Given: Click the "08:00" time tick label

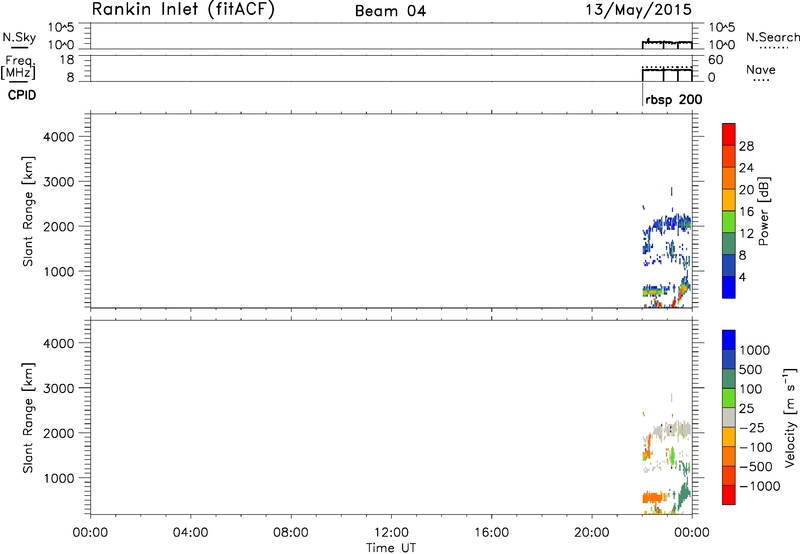Looking at the screenshot, I should (291, 533).
